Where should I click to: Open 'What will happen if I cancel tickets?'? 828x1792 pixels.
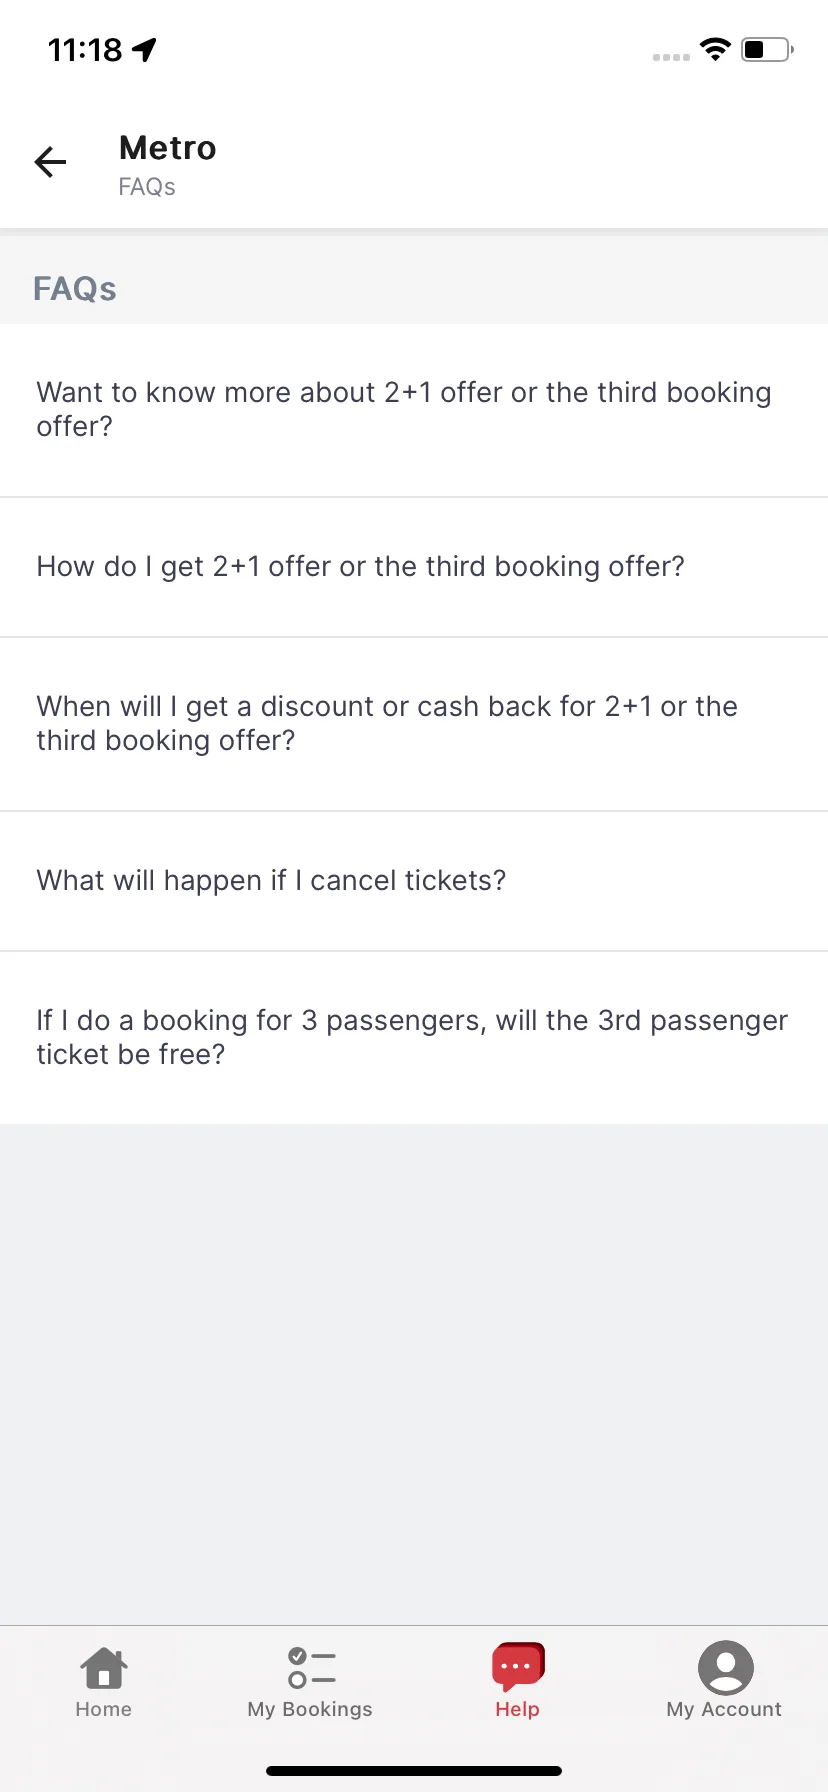pyautogui.click(x=414, y=881)
